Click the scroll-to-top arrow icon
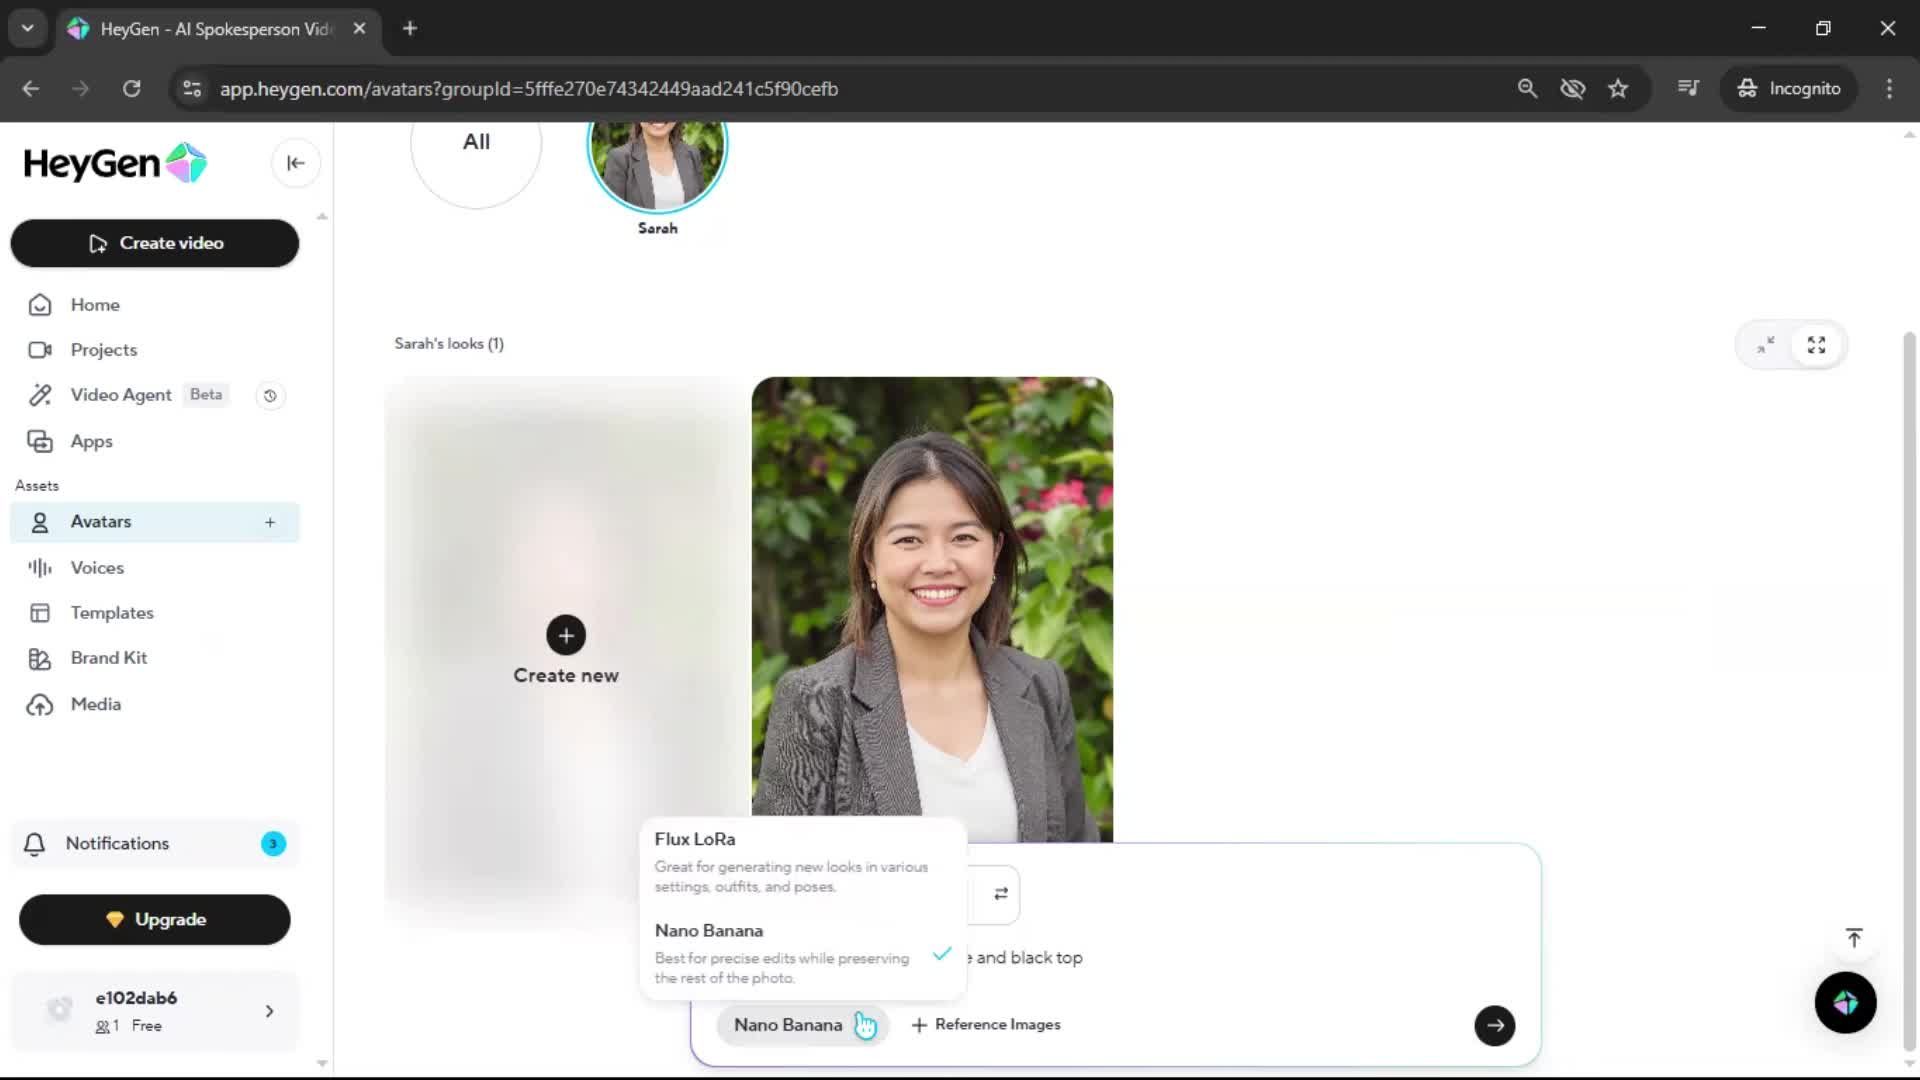Screen dimensions: 1920x1080 coord(1854,938)
